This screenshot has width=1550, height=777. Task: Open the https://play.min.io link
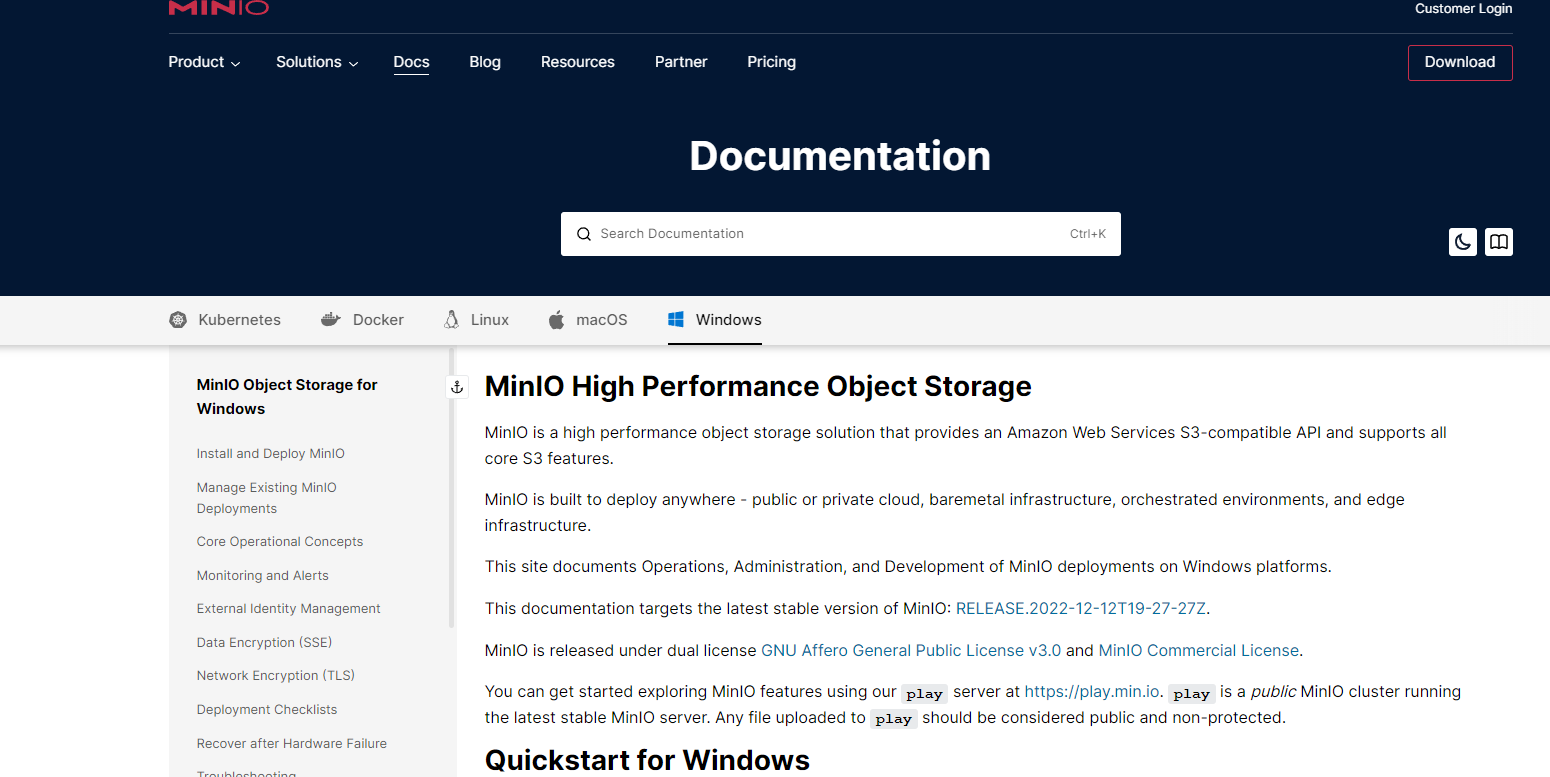1092,691
